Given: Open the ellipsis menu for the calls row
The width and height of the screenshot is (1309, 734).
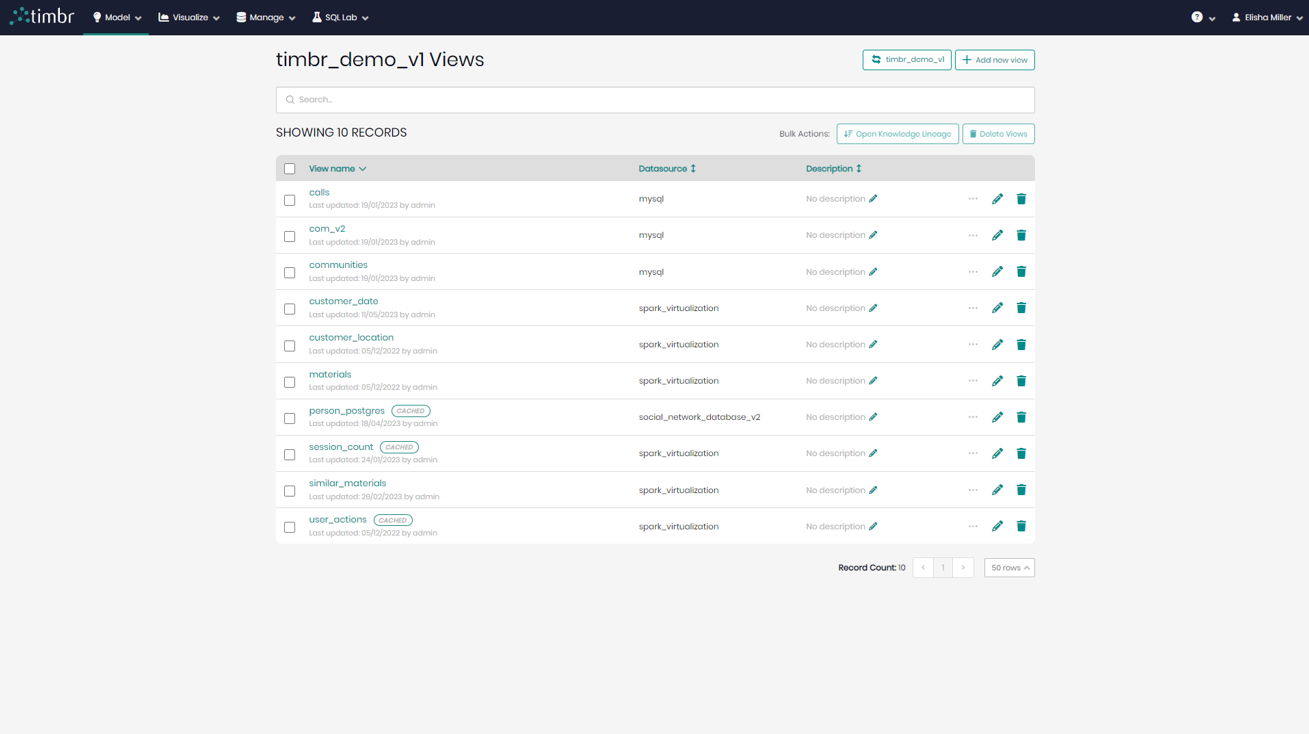Looking at the screenshot, I should click(x=972, y=199).
